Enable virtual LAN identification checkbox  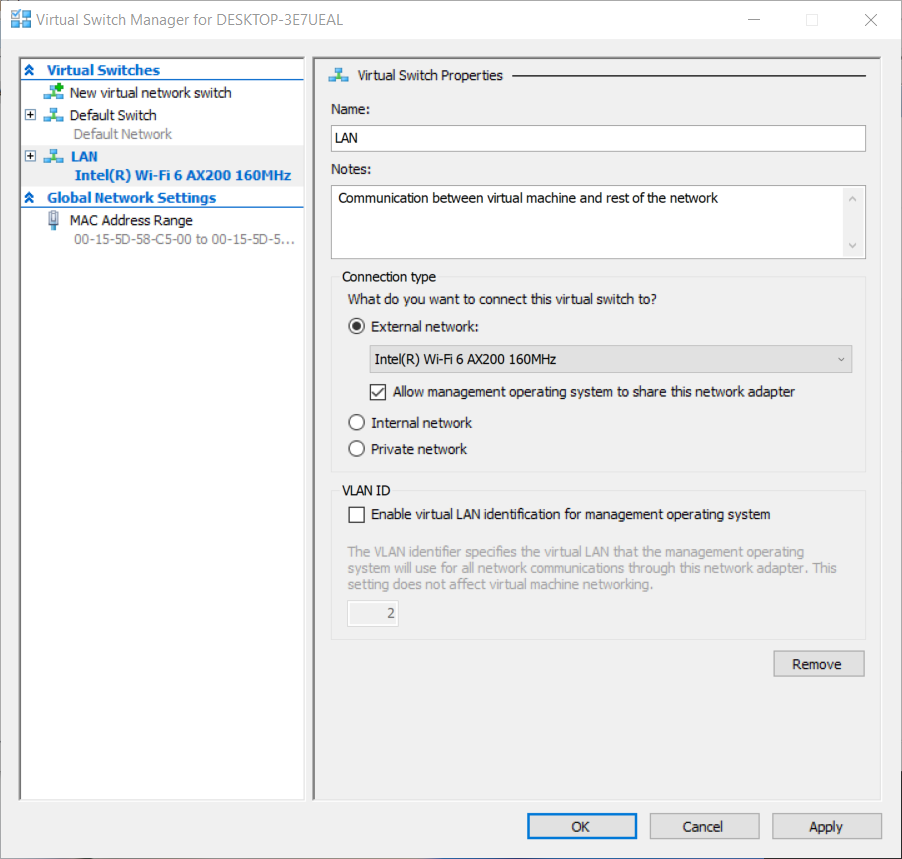point(356,515)
